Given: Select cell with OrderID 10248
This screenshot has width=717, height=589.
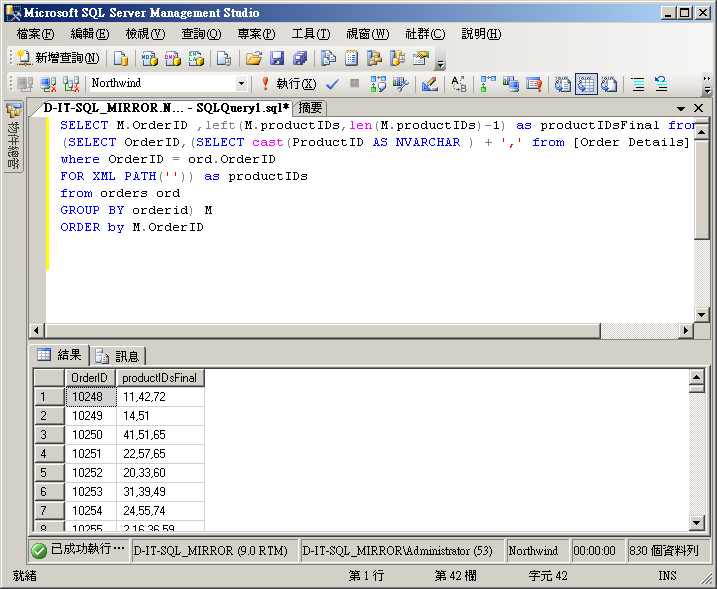Looking at the screenshot, I should (91, 397).
